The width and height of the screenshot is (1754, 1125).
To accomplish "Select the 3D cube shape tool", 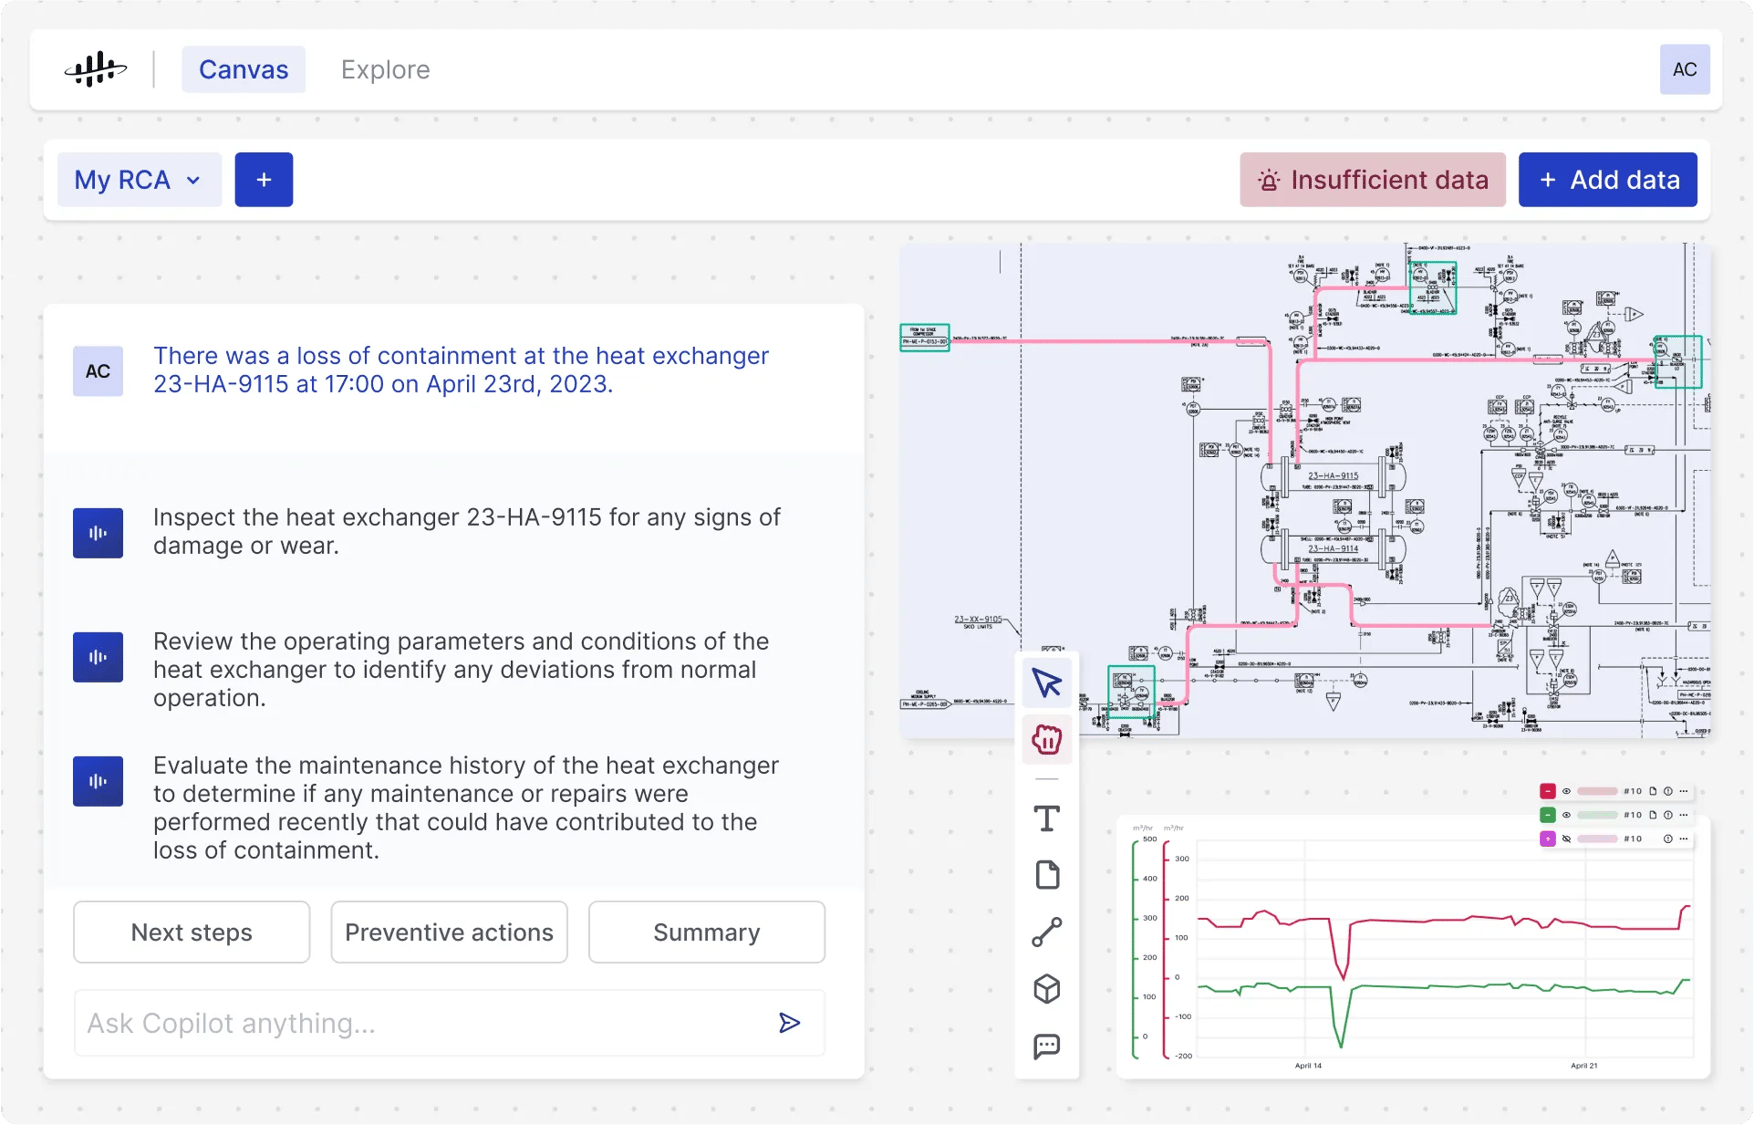I will [1047, 989].
